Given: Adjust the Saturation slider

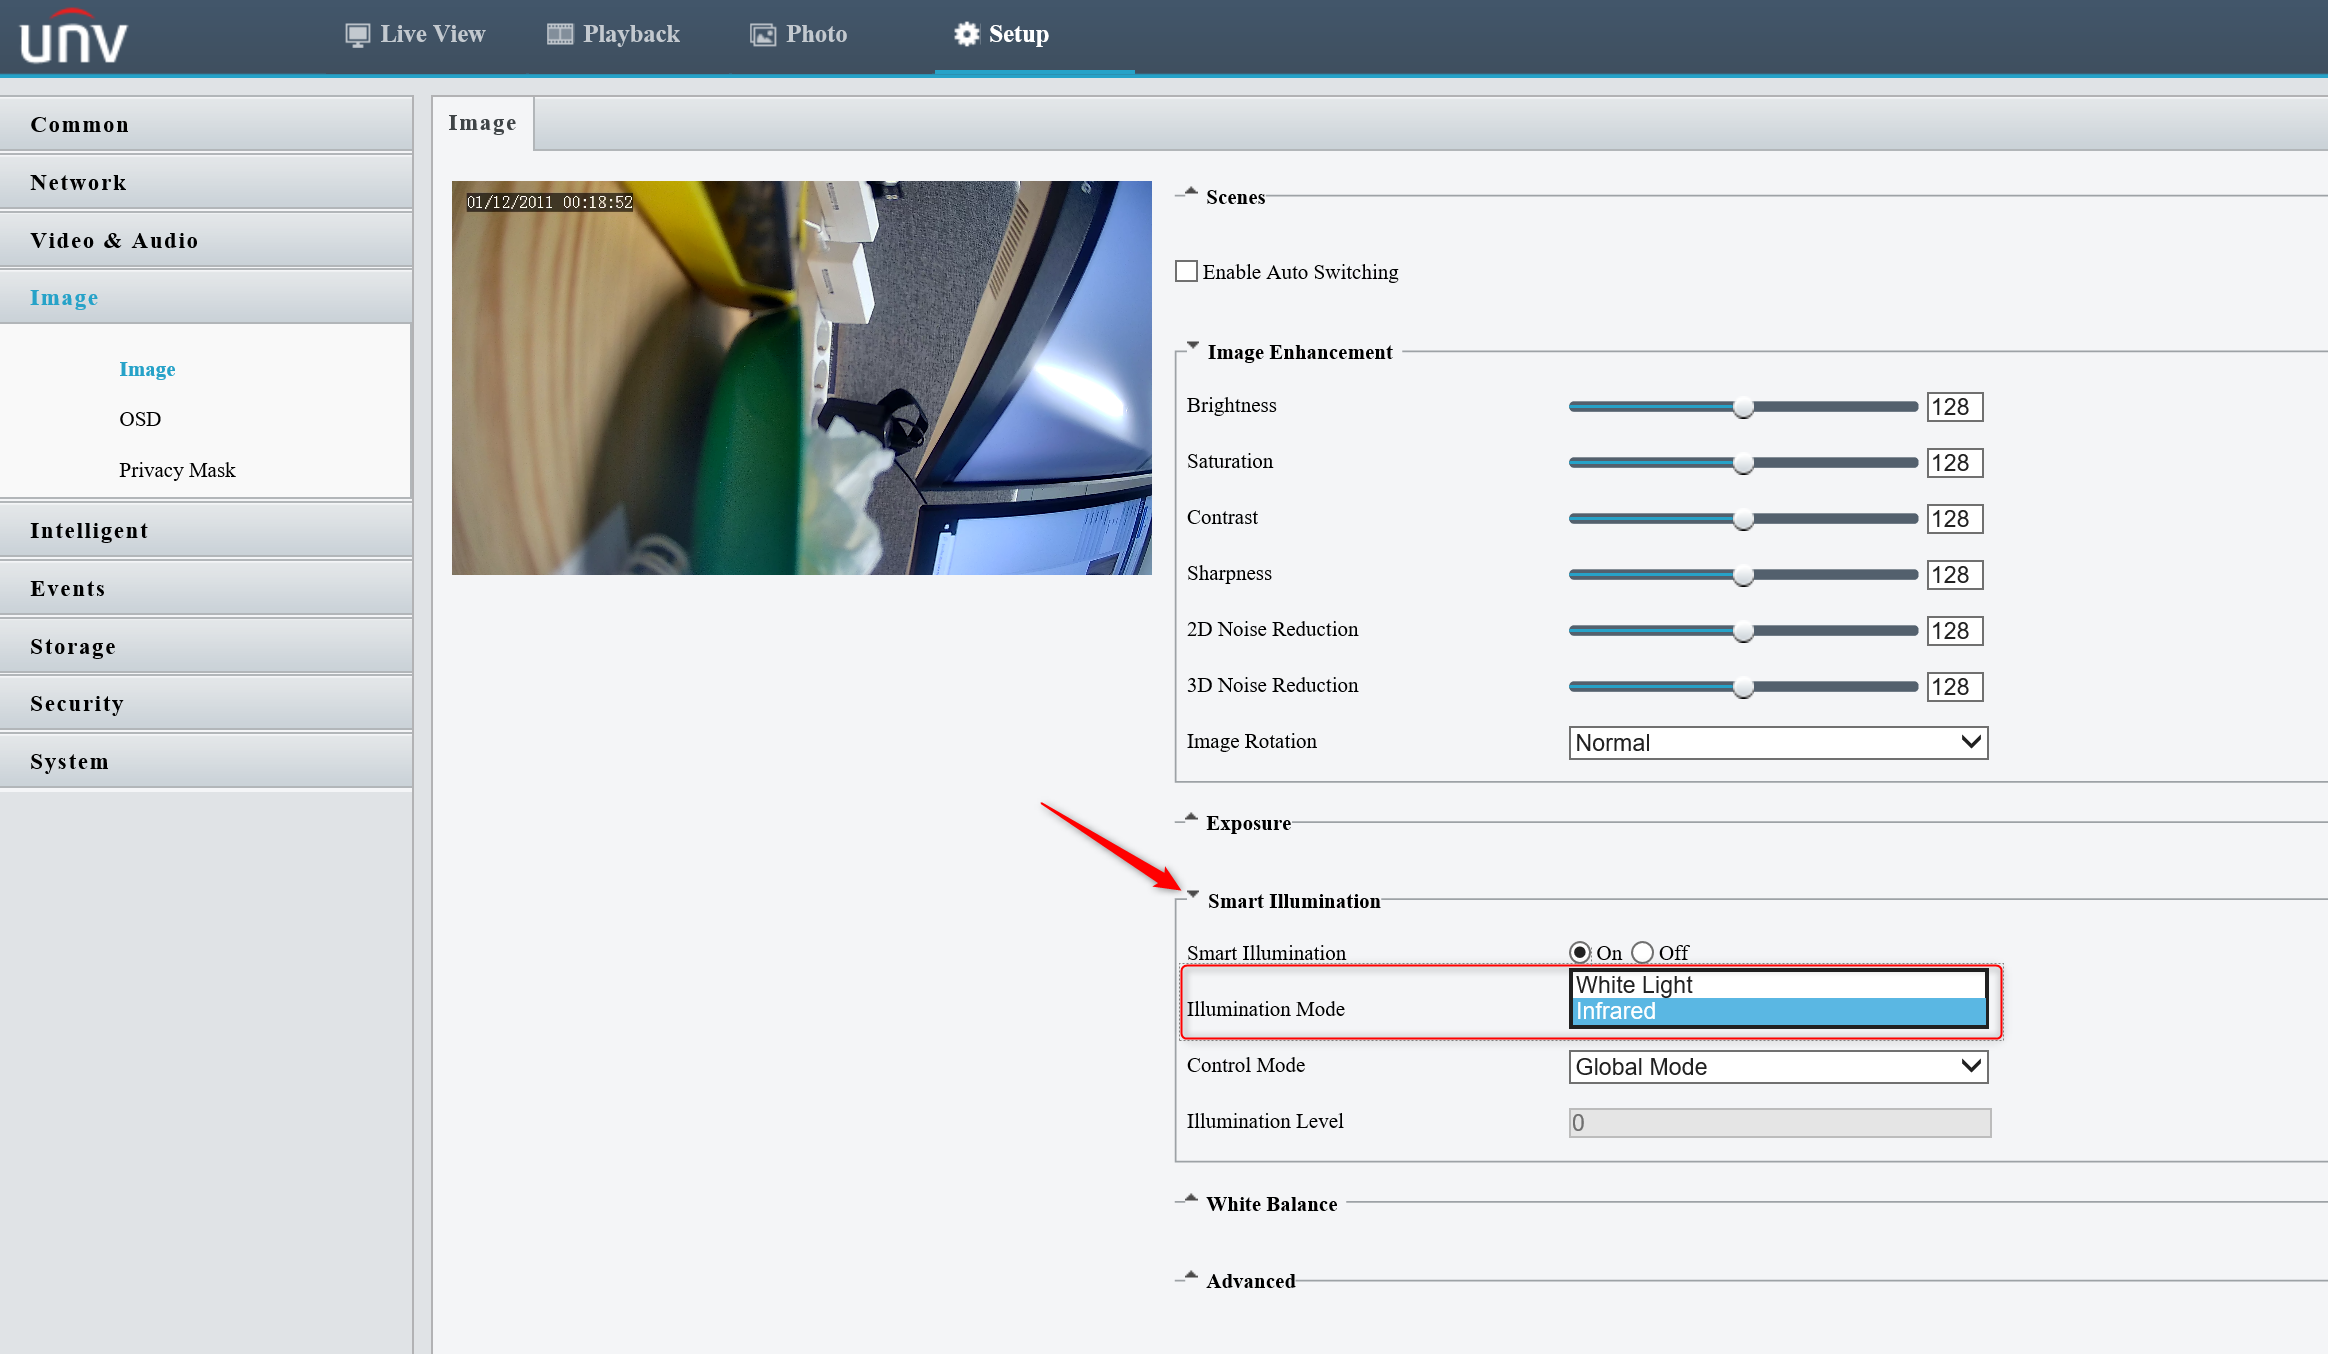Looking at the screenshot, I should tap(1743, 463).
